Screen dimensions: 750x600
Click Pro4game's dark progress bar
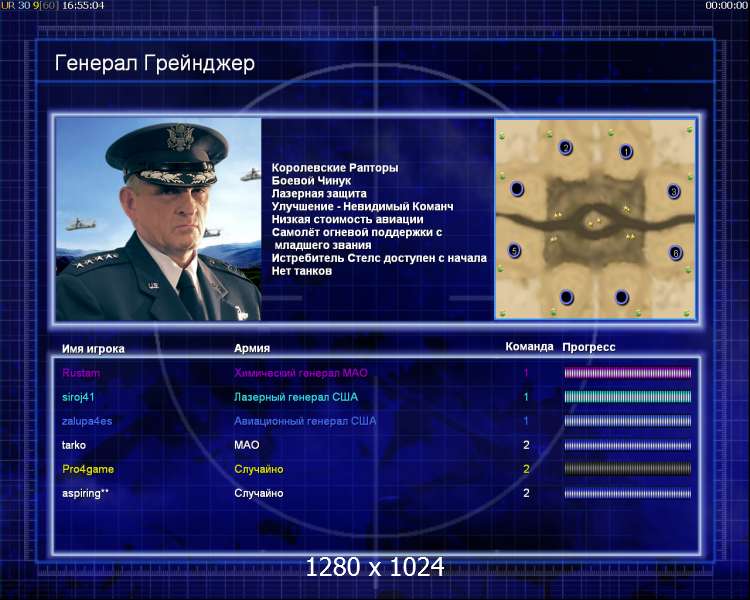pyautogui.click(x=628, y=469)
